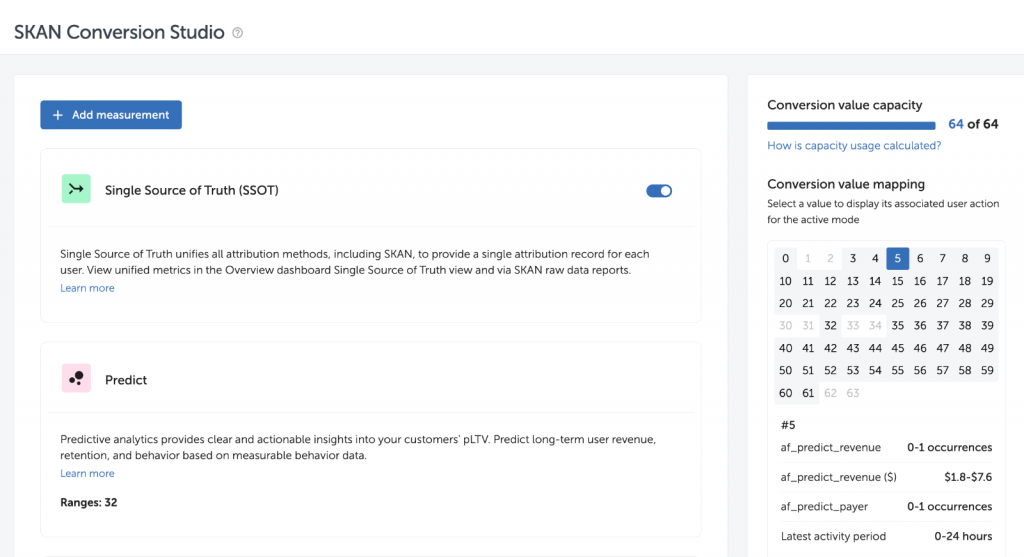Click the Single Source of Truth (SSOT) title

pos(192,191)
